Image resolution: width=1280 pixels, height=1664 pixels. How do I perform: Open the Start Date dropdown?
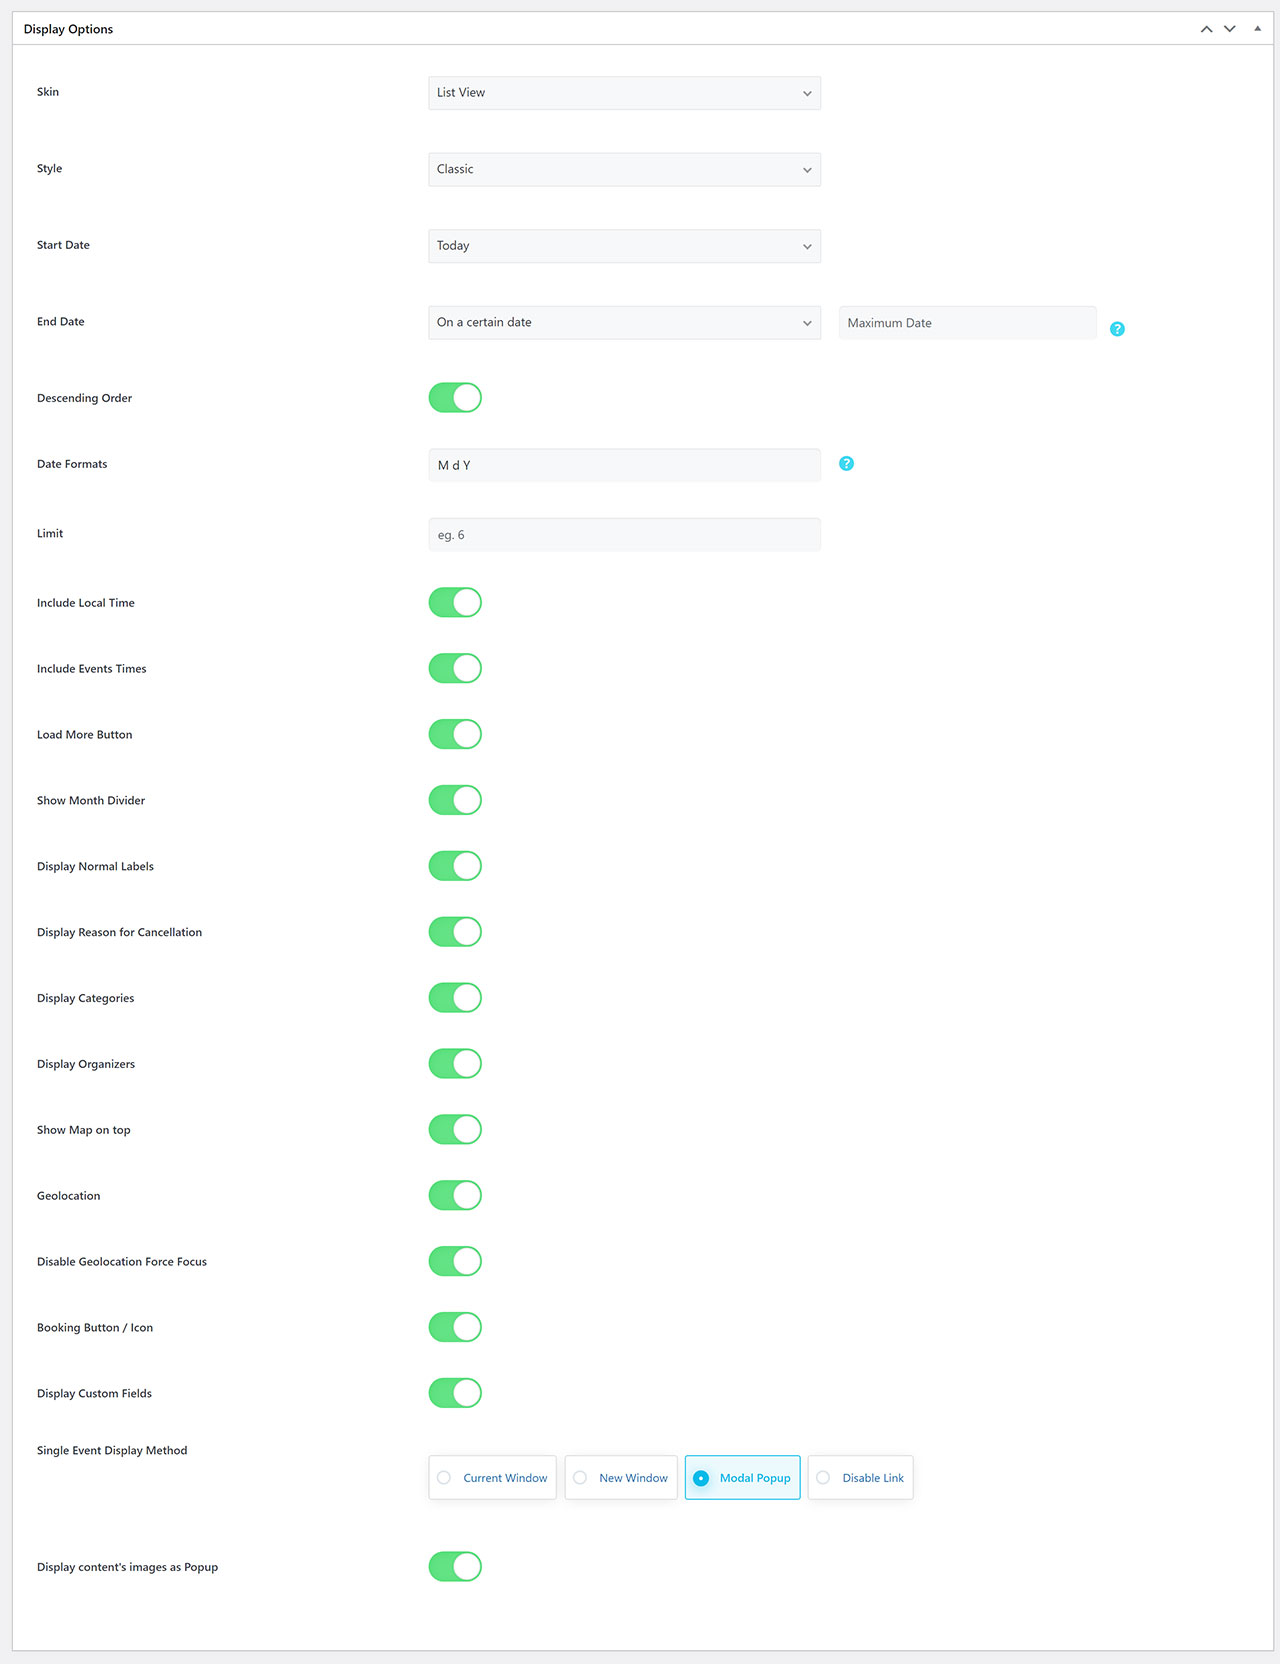(624, 246)
